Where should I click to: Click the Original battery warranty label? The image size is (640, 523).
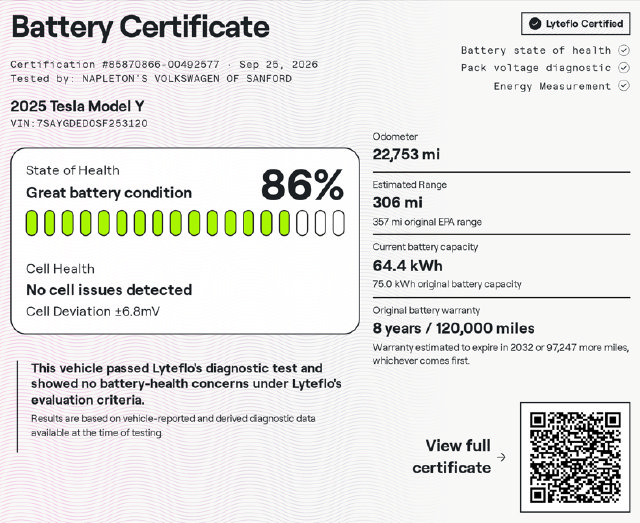[426, 310]
